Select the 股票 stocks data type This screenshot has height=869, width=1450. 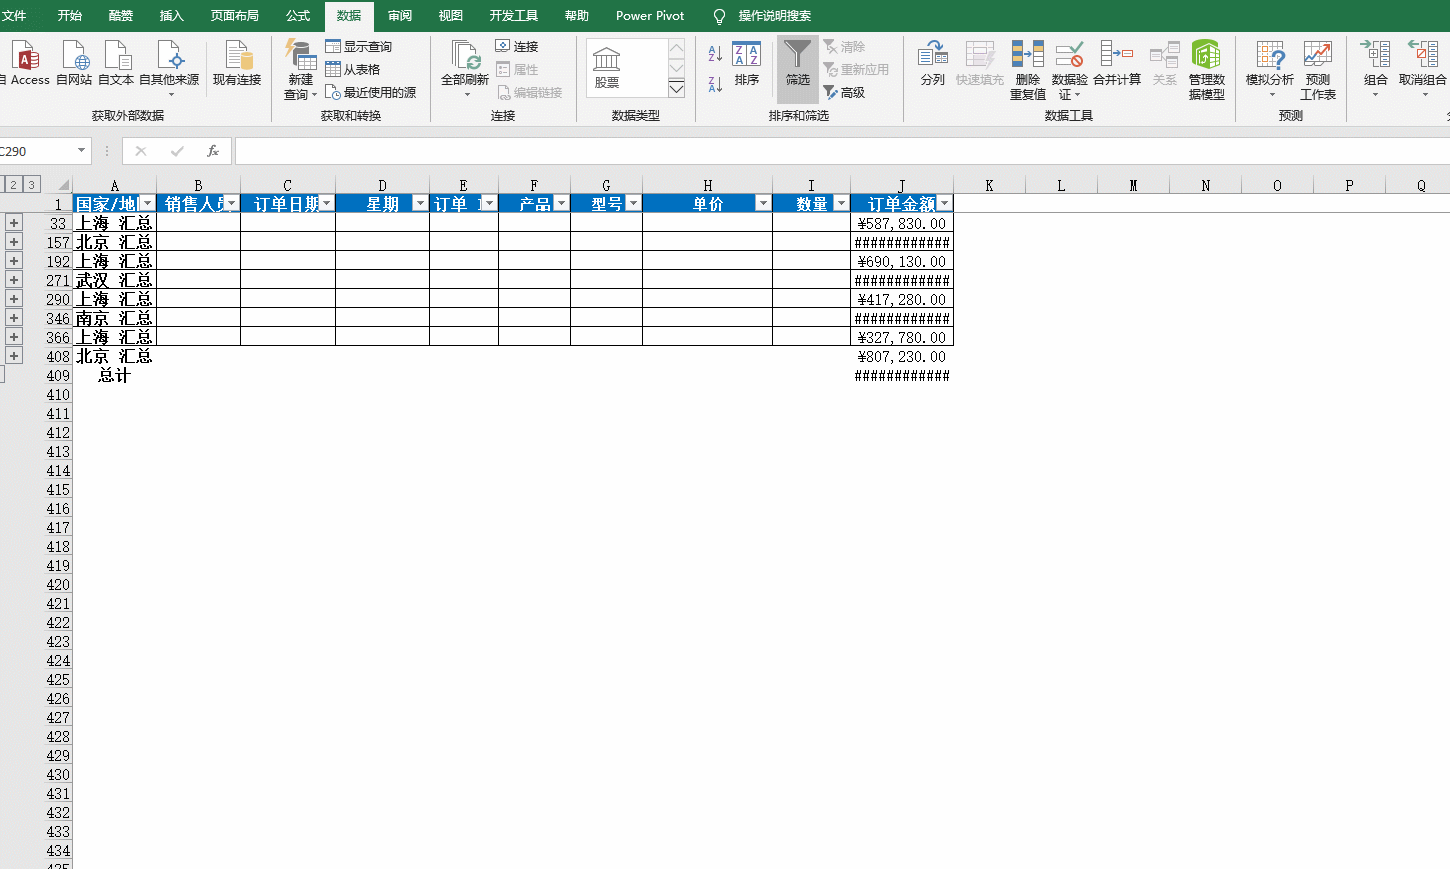(607, 67)
